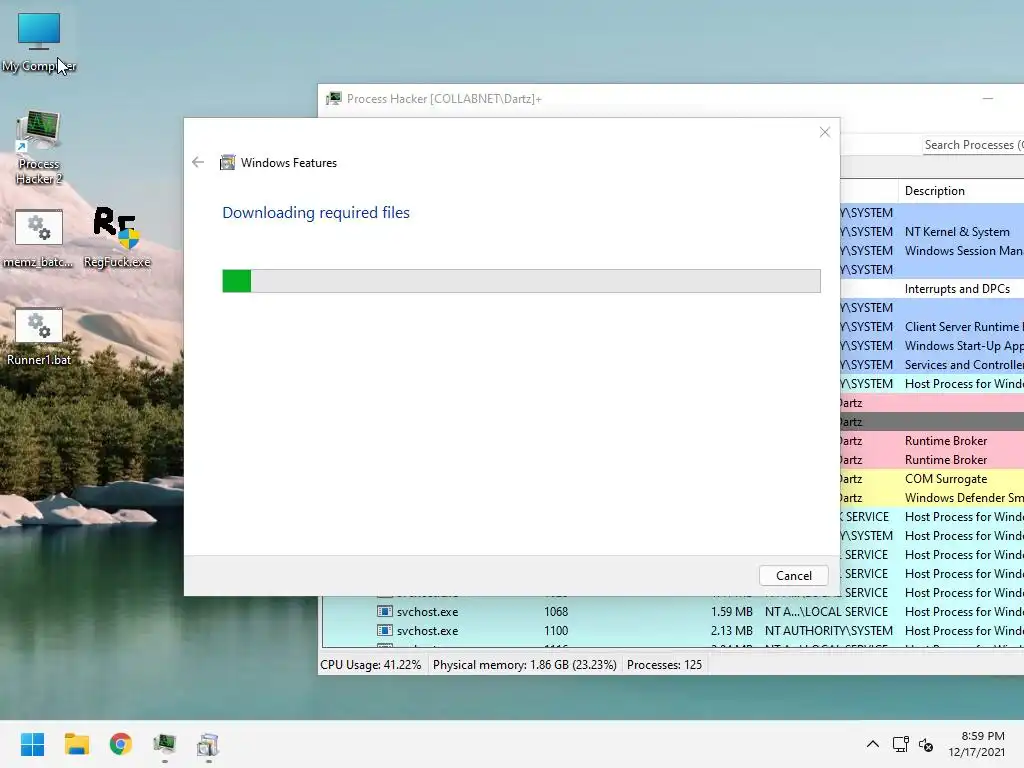Select Windows Defender Sm... process row

(932, 498)
